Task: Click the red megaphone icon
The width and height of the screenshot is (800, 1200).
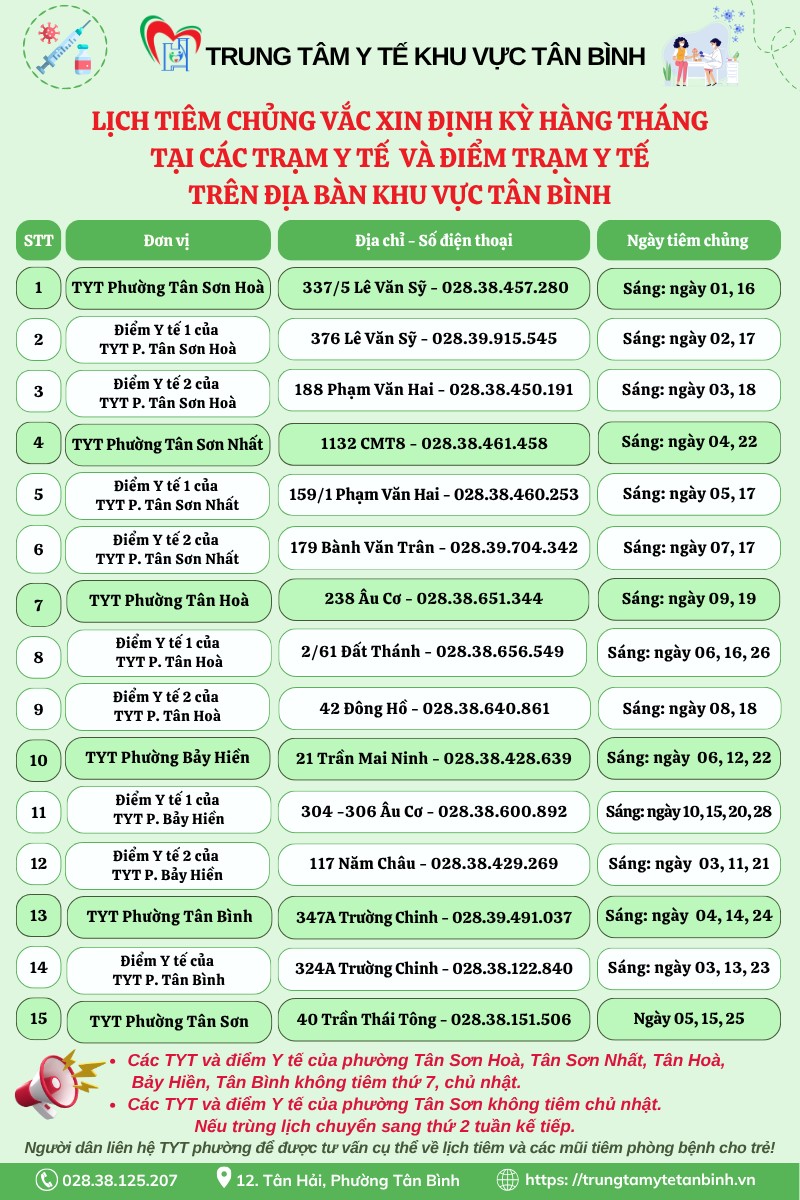Action: tap(57, 1085)
